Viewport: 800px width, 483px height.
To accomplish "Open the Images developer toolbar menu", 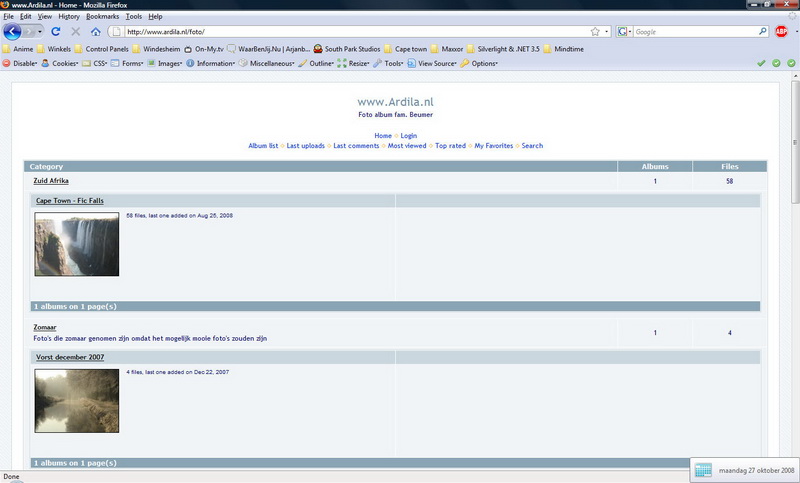I will click(x=165, y=63).
